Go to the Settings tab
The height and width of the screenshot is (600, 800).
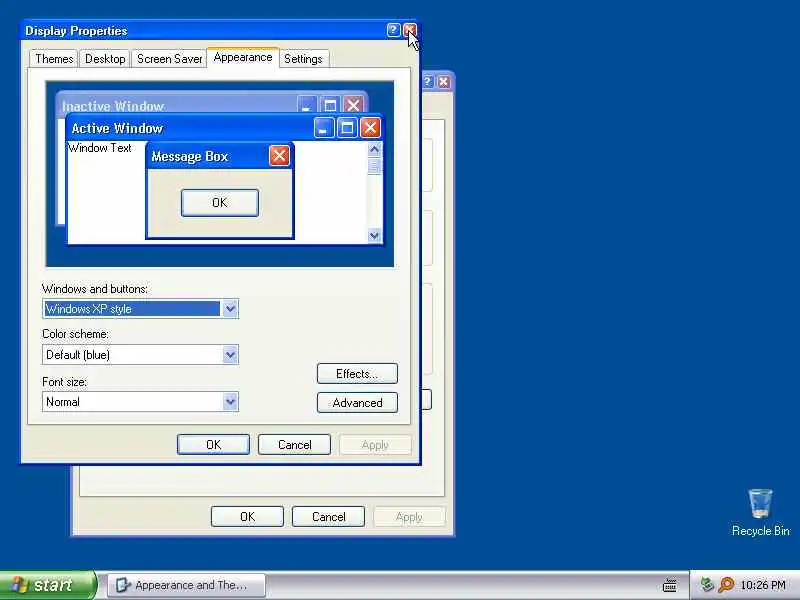(303, 59)
